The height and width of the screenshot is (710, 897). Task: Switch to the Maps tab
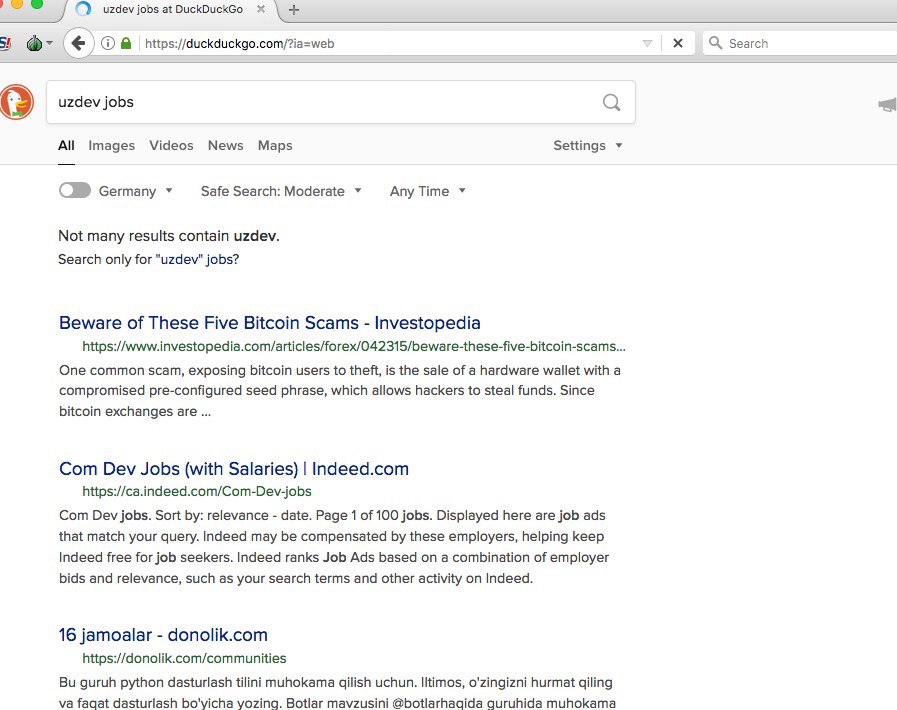tap(275, 145)
